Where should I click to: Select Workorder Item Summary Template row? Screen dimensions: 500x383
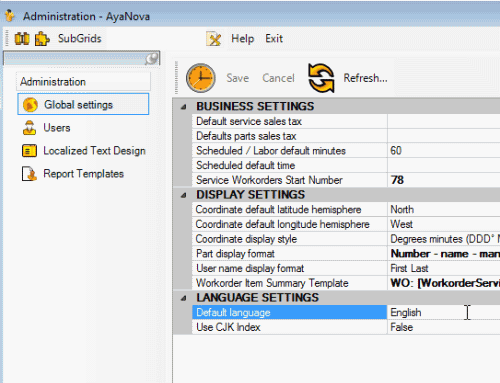pos(289,283)
